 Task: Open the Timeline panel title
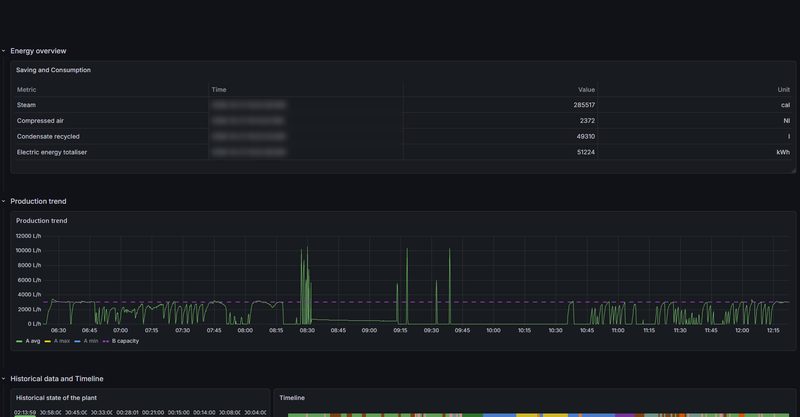point(292,398)
